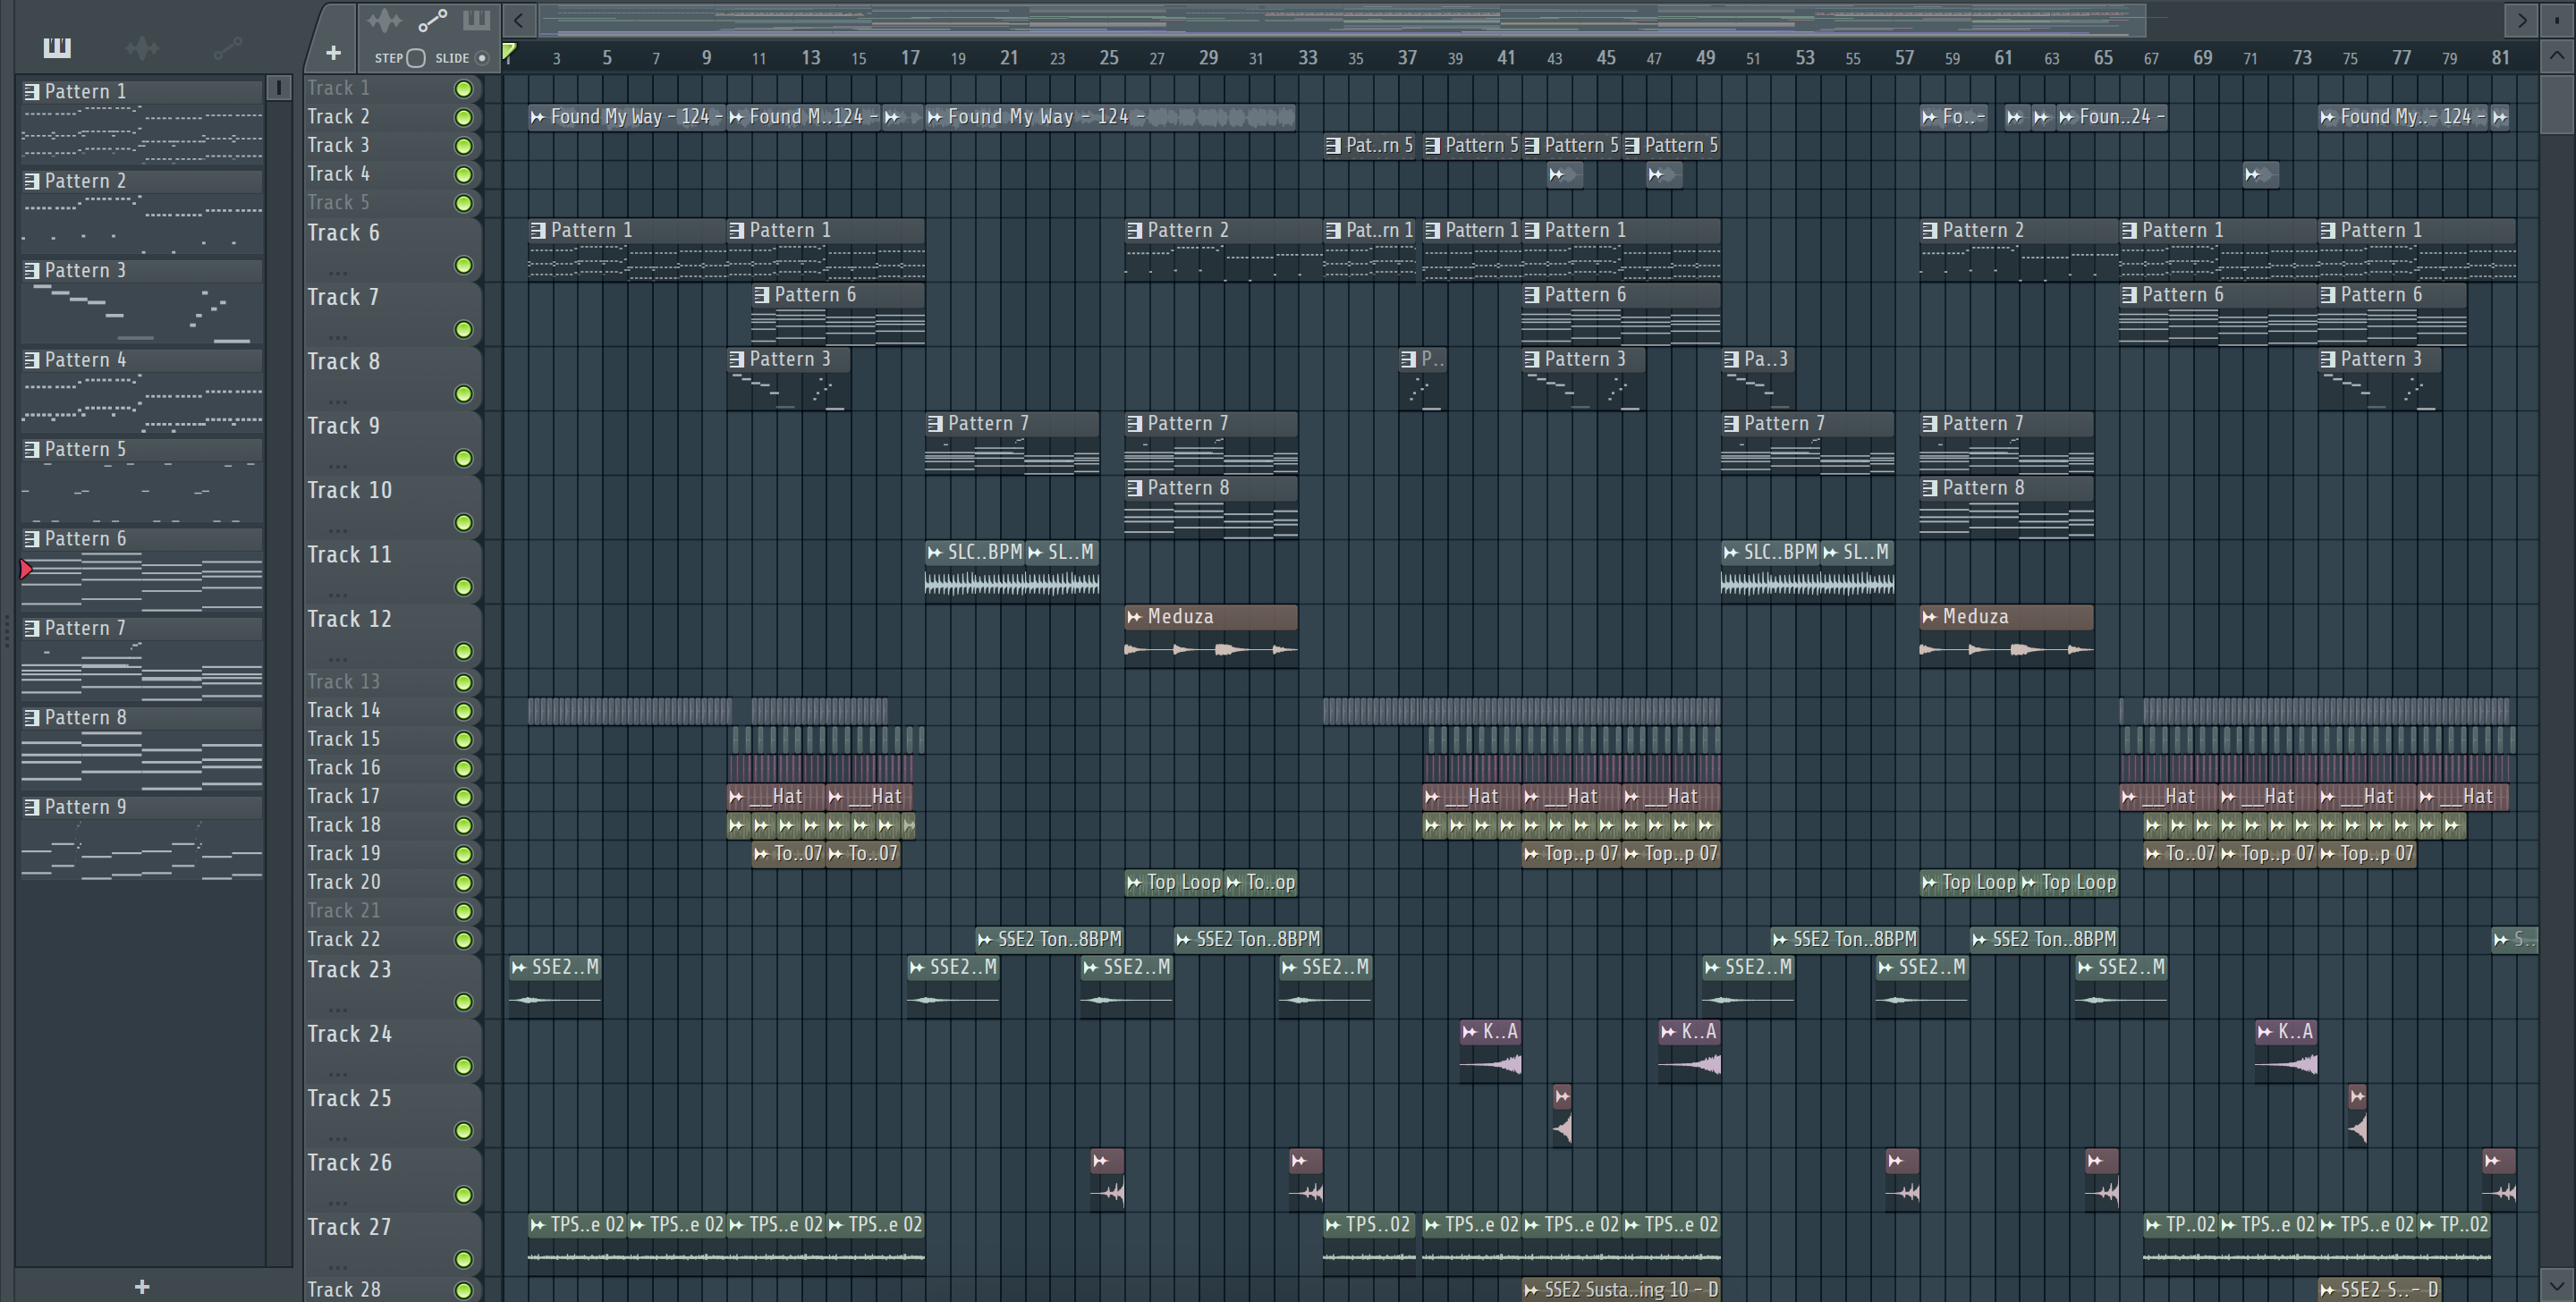Mute Track 23 with its green light
Screen dimensions: 2576x1302
(463, 1001)
